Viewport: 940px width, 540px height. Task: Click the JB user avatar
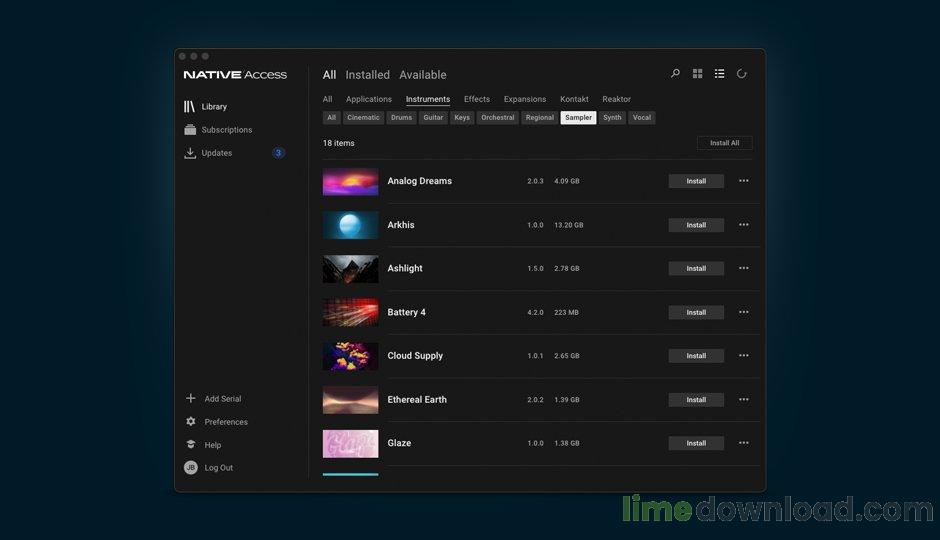(191, 467)
